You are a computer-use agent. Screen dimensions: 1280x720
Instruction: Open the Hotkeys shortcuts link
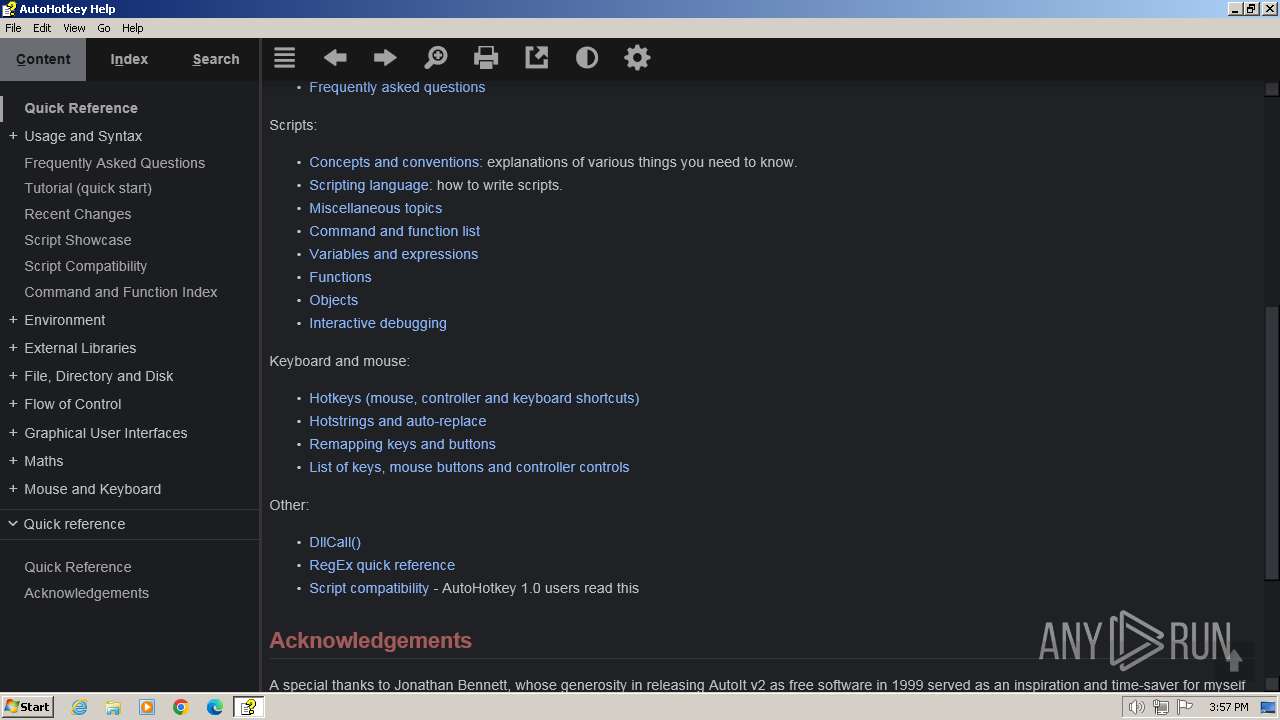[x=474, y=398]
